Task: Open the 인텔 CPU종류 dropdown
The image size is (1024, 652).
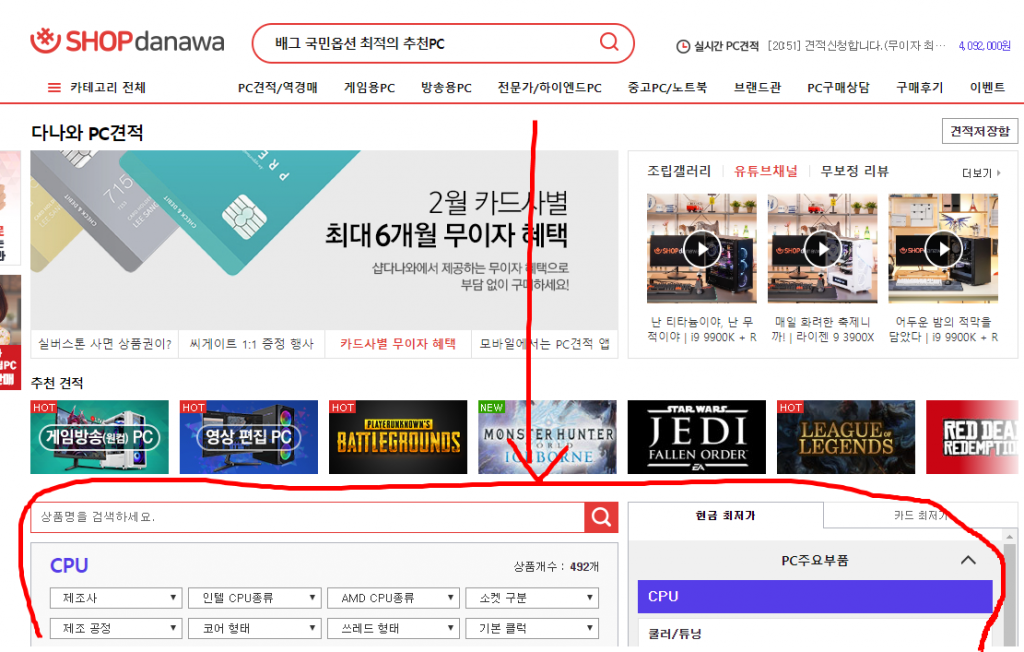Action: point(254,598)
